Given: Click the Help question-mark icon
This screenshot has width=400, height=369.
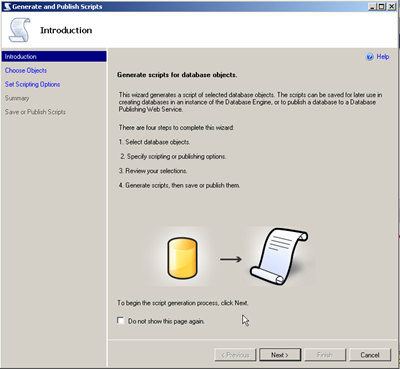Looking at the screenshot, I should pos(370,57).
